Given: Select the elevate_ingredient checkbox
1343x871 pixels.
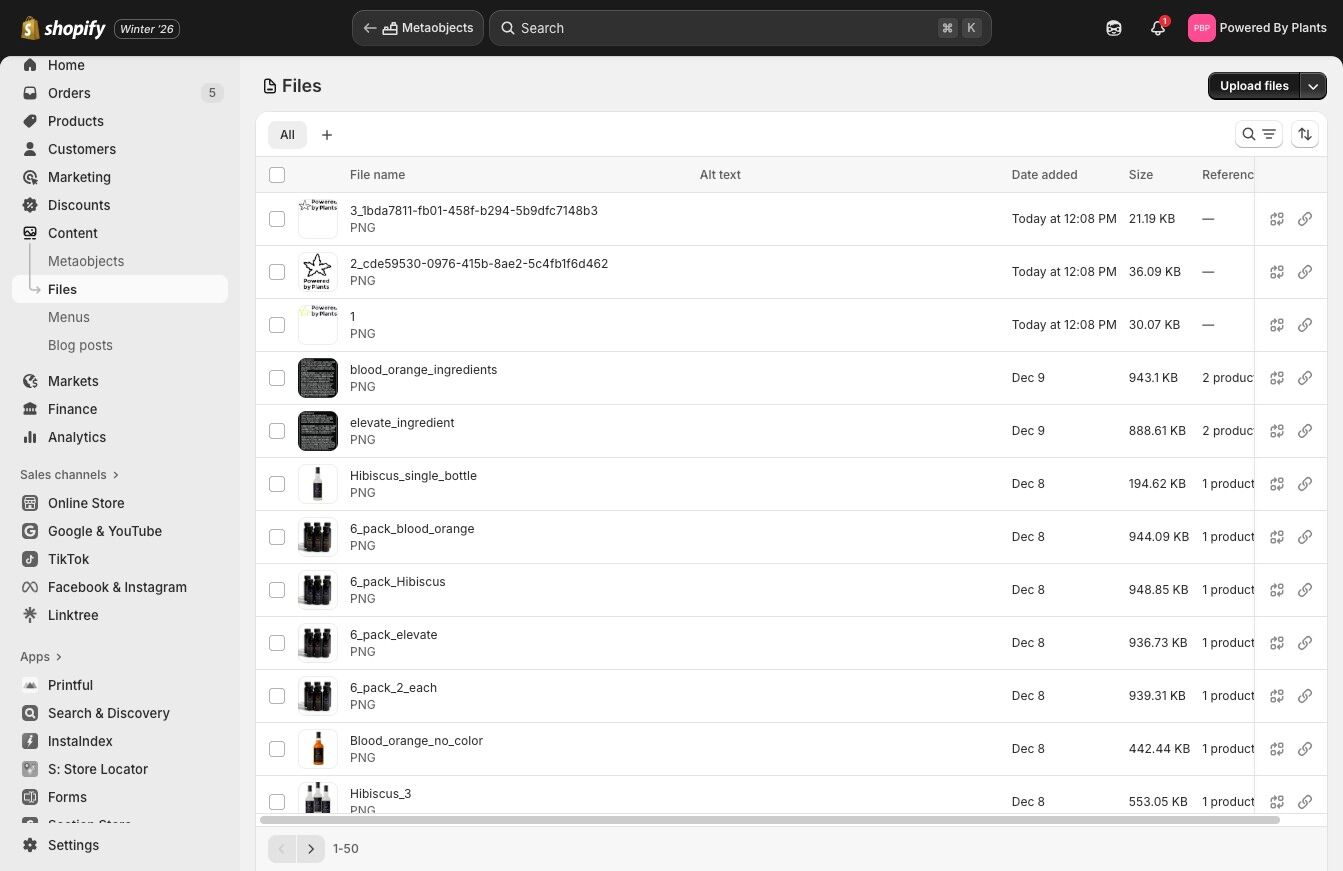Looking at the screenshot, I should tap(277, 431).
